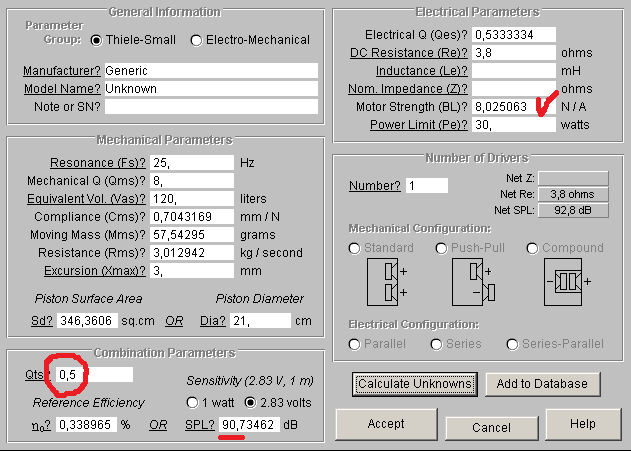Click the Compliance (Cms) input field
The image size is (631, 451).
point(192,217)
